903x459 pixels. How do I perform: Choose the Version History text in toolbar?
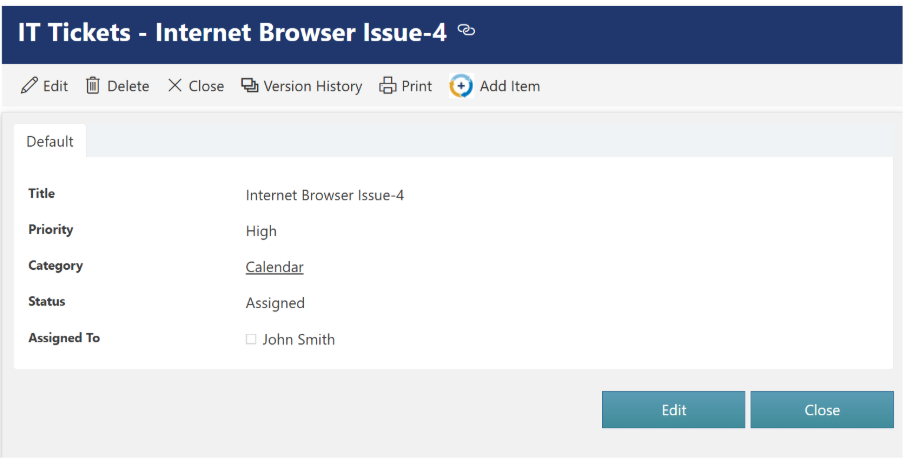312,86
